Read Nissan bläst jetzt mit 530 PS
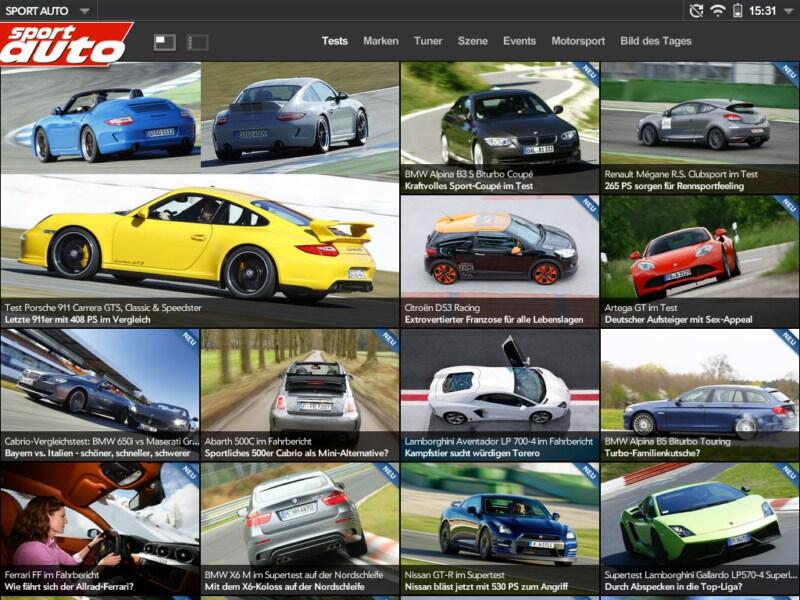The image size is (800, 600). point(486,587)
